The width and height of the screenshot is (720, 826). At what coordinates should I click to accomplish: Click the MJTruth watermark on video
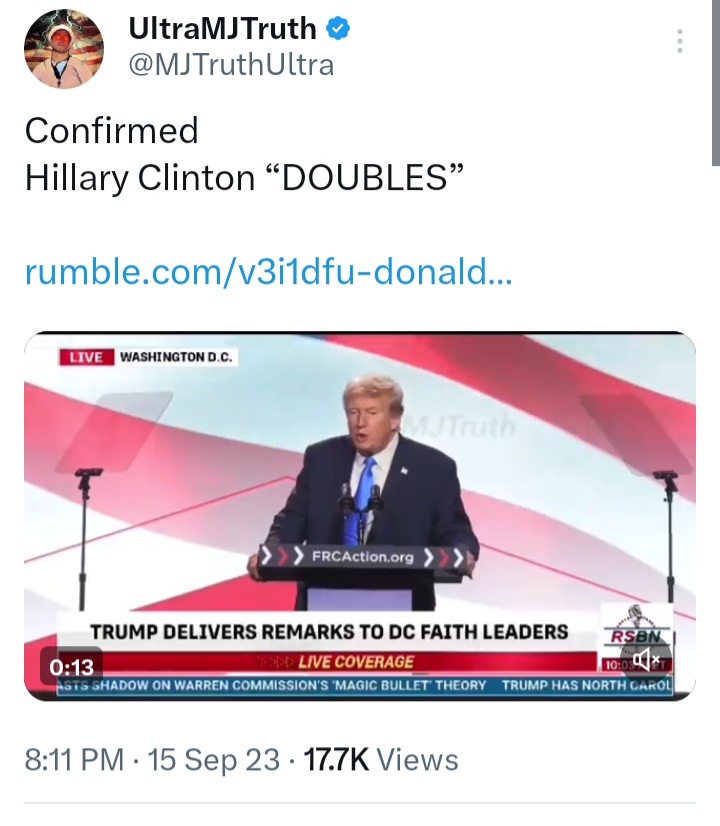(x=461, y=426)
